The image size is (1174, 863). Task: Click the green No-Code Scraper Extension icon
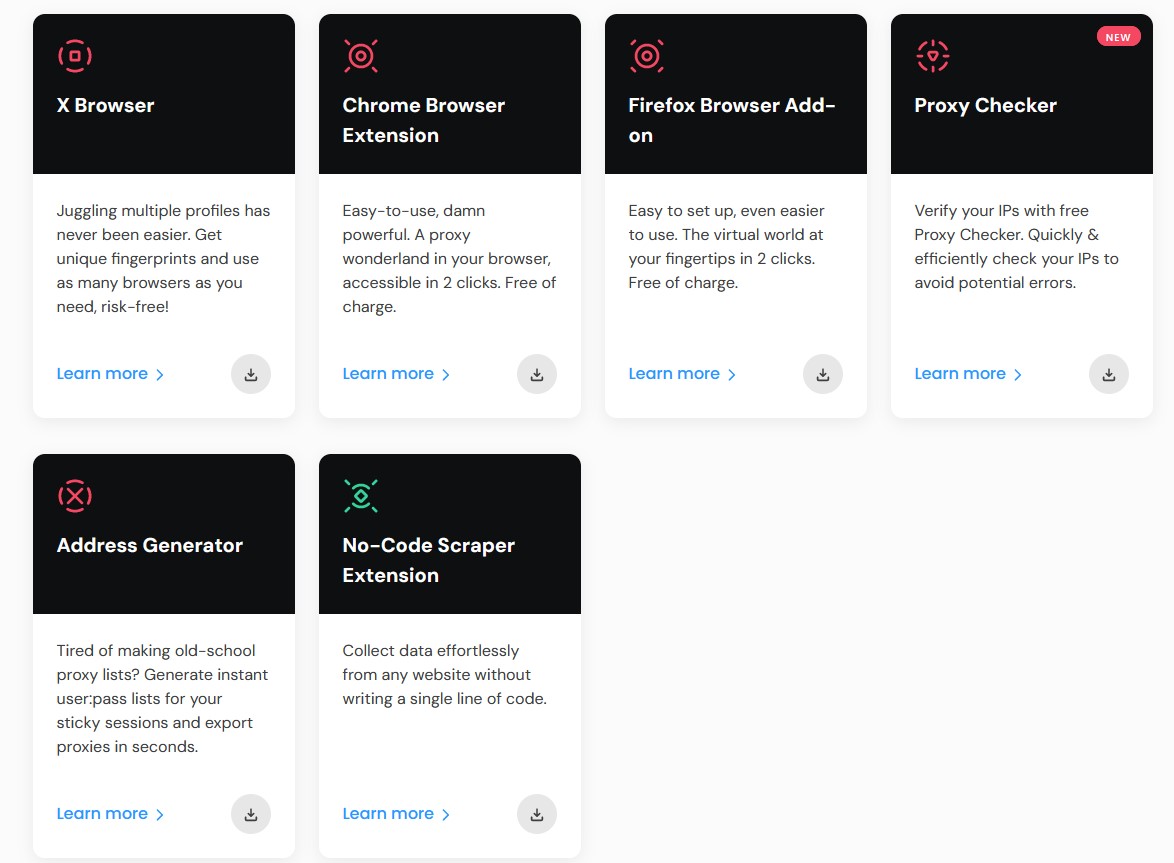pyautogui.click(x=361, y=496)
